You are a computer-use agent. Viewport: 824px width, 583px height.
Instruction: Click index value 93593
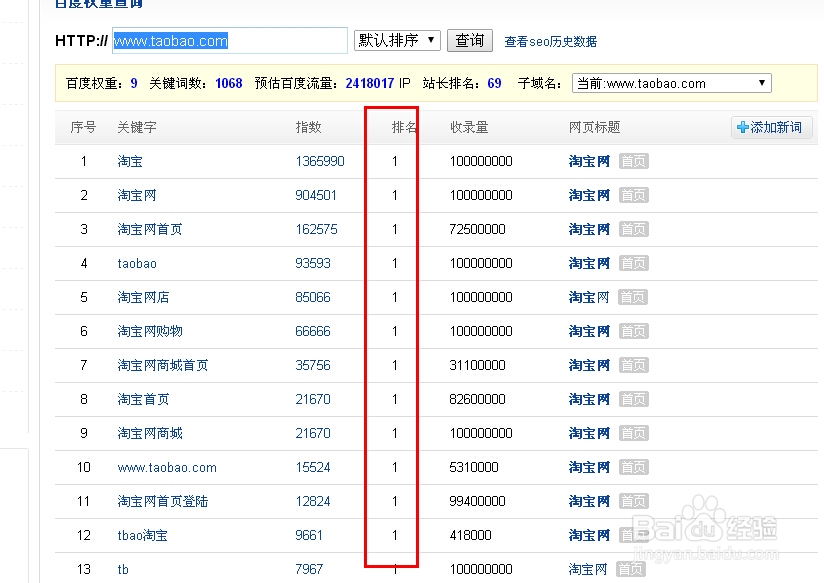[x=313, y=263]
